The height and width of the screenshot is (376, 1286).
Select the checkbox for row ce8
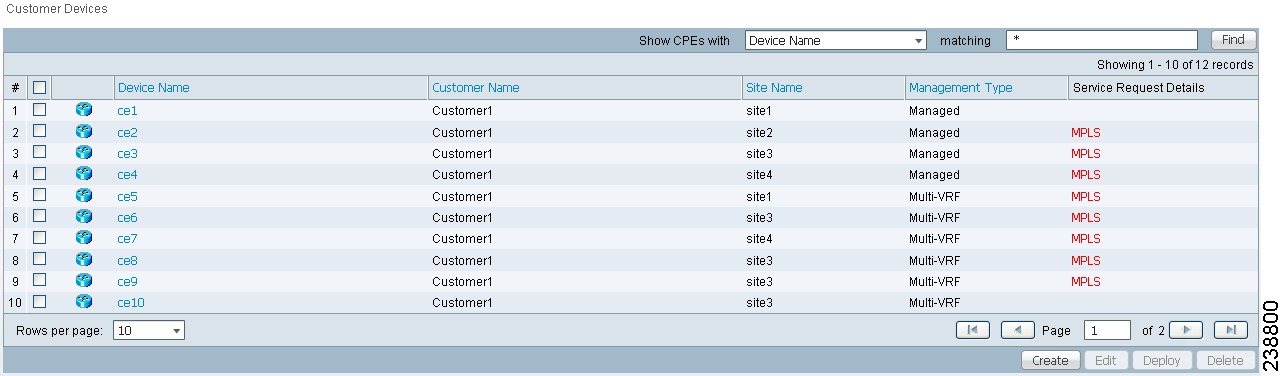pos(39,259)
